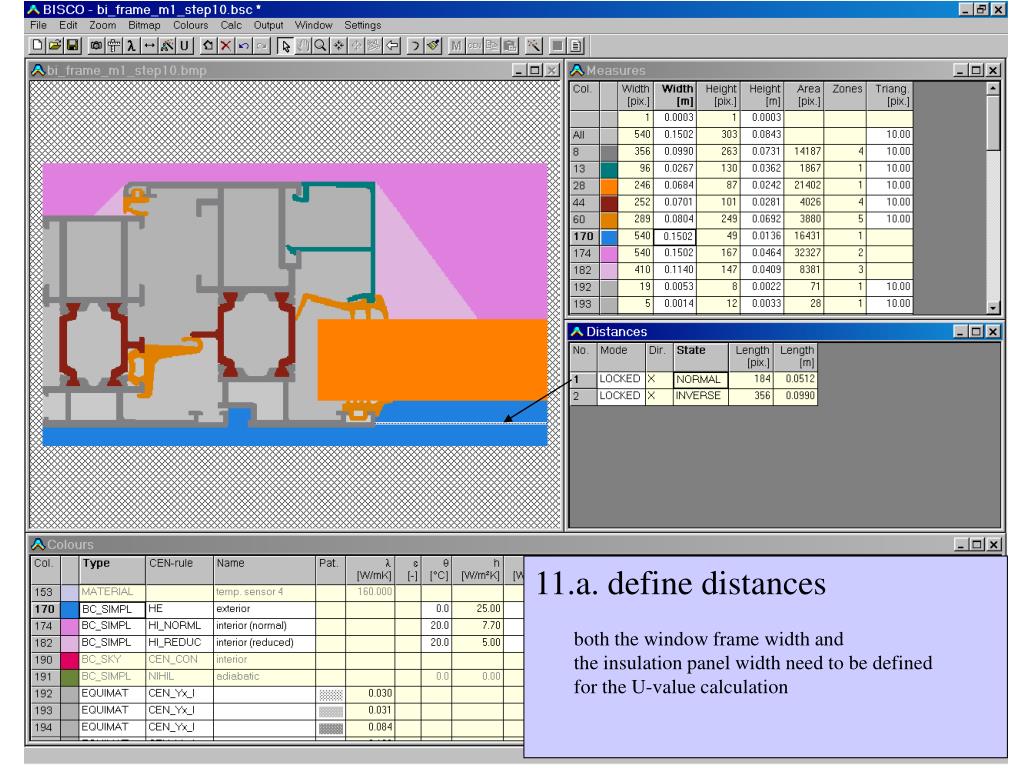Click the LOCKED mode cell of distance 2
Screen dimensions: 1024x768
coord(621,396)
